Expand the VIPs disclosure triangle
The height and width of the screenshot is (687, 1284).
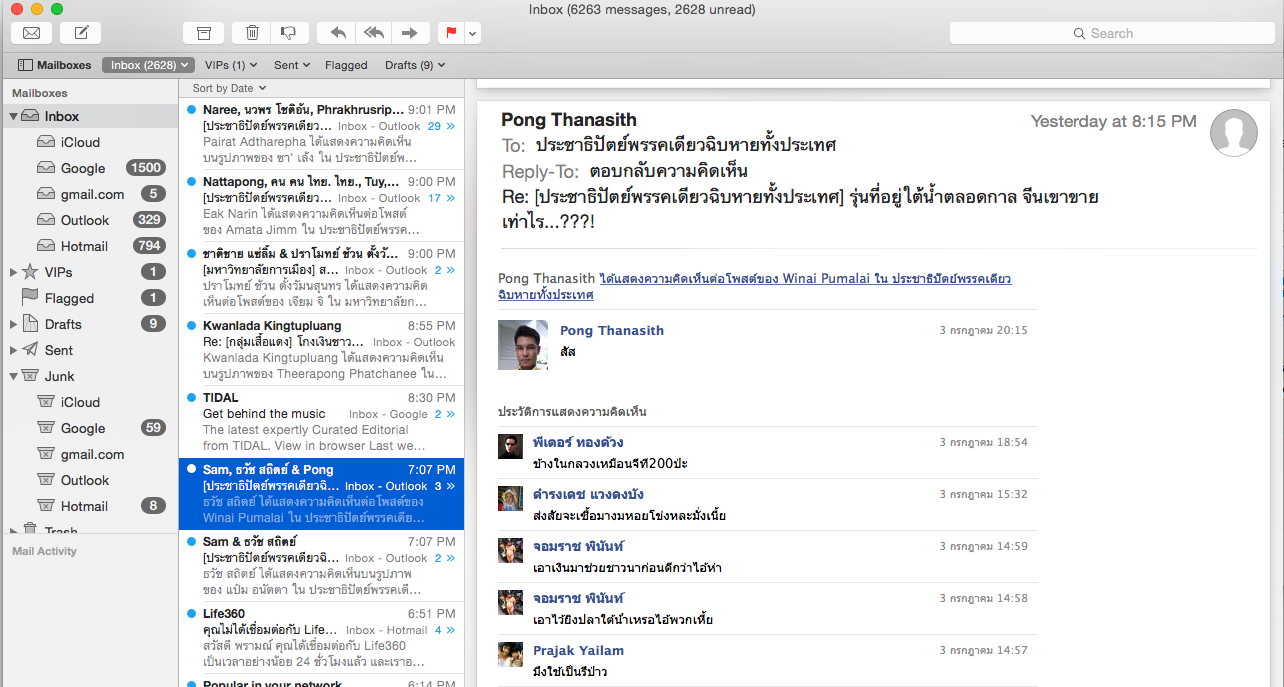[x=14, y=272]
